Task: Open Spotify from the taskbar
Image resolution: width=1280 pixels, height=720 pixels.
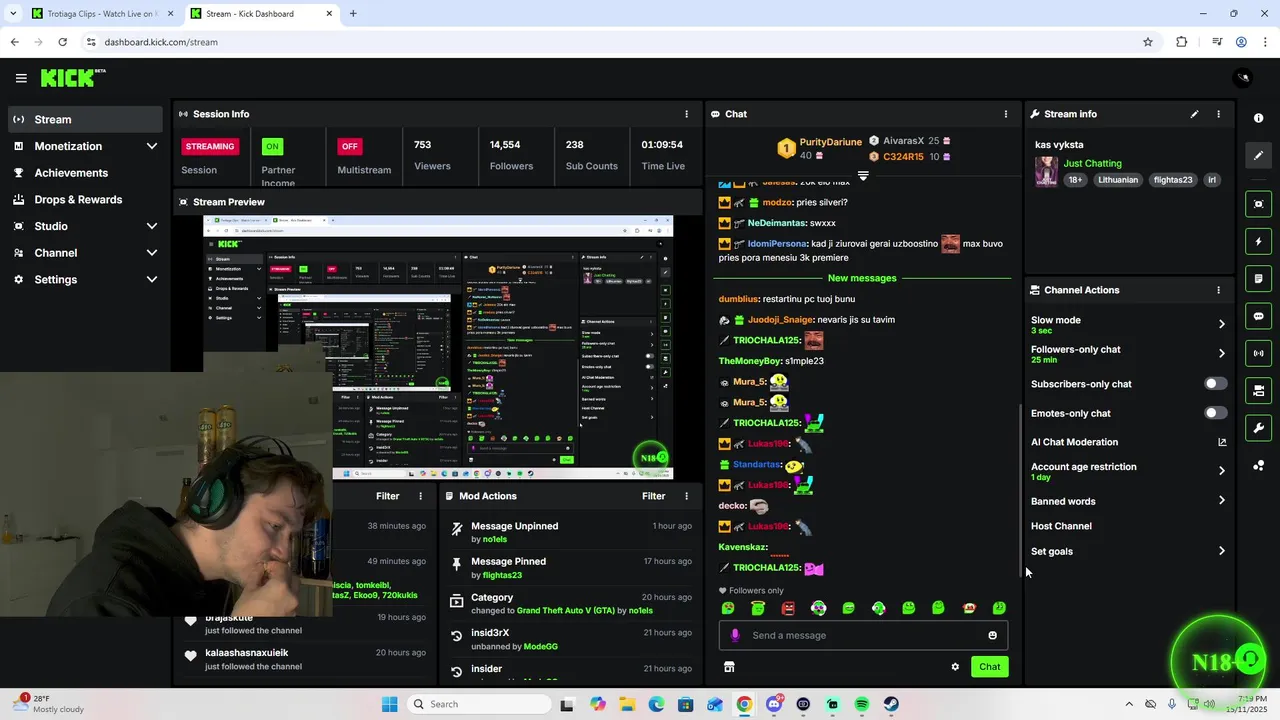Action: (862, 704)
